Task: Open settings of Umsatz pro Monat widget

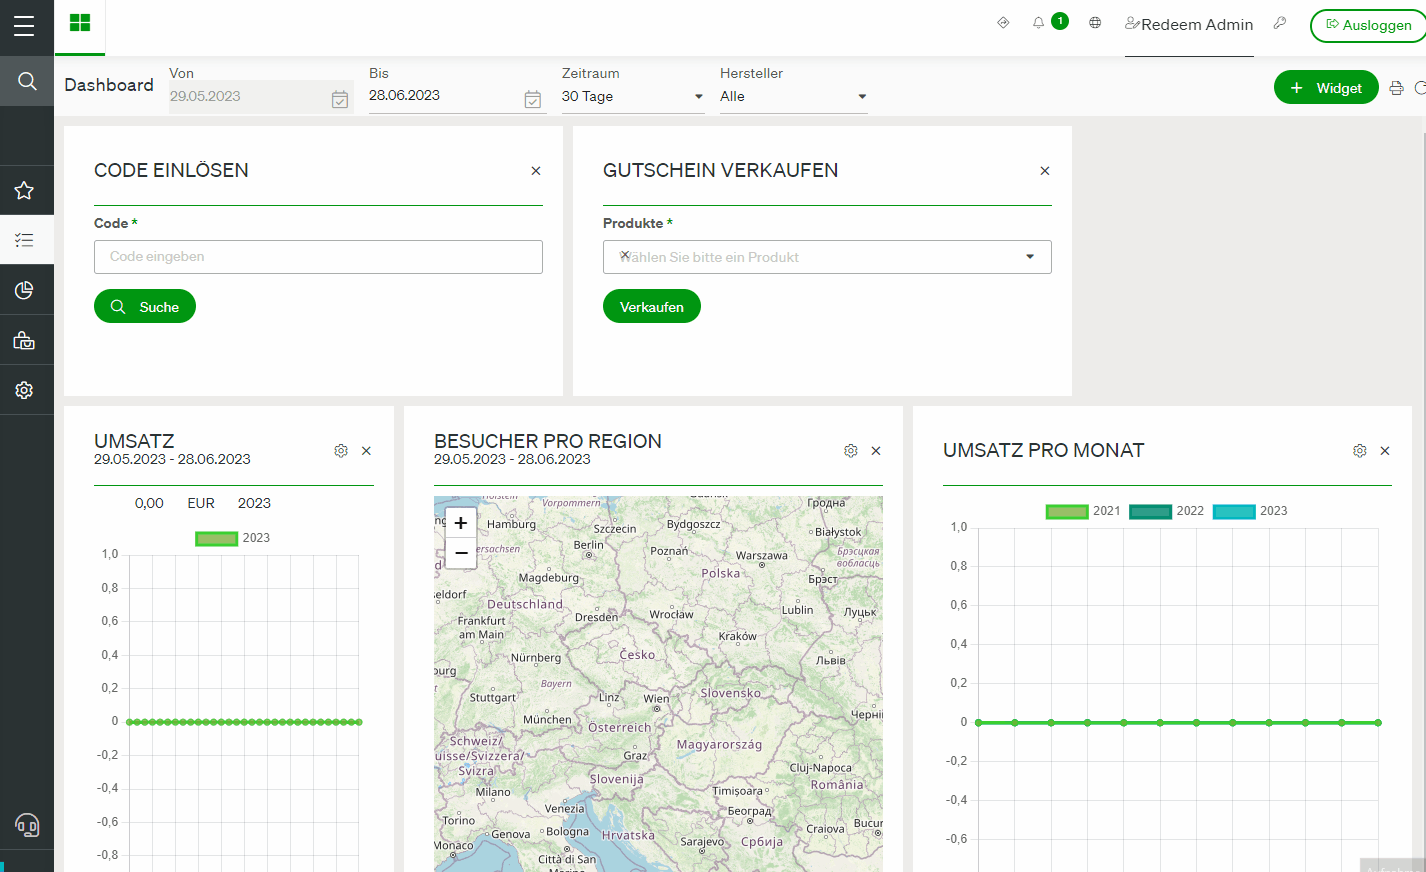Action: pos(1360,451)
